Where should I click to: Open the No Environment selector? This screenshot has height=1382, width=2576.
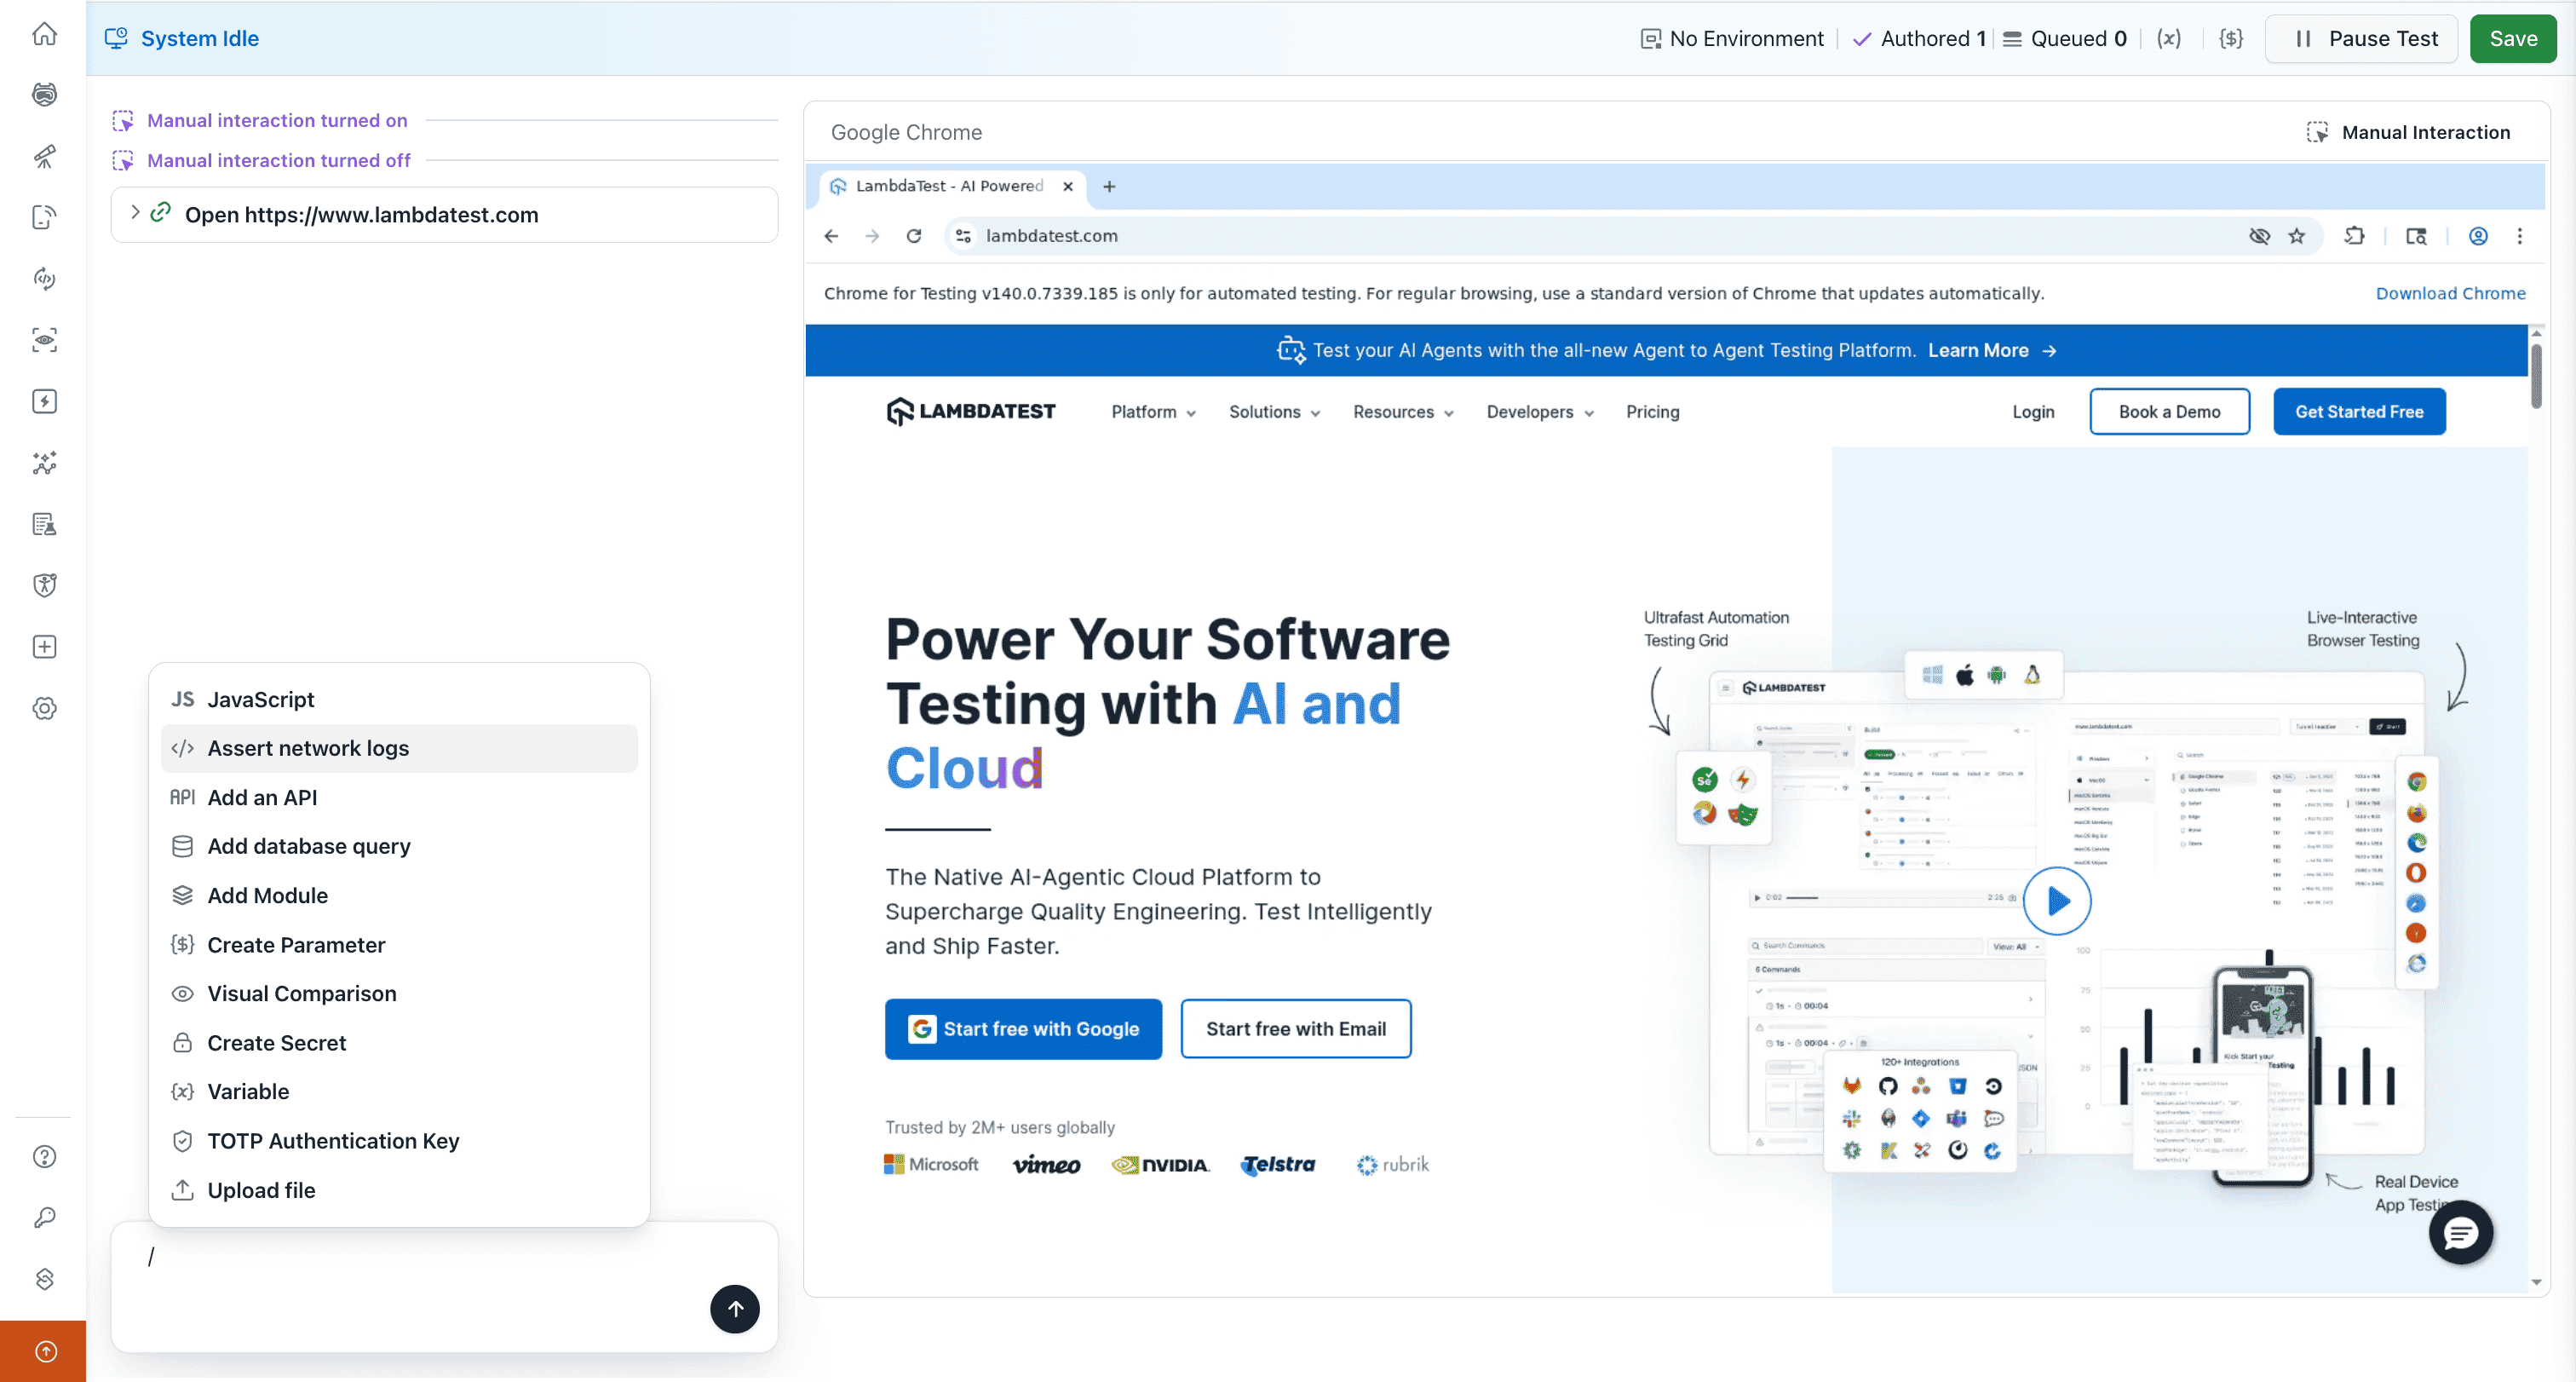tap(1732, 39)
